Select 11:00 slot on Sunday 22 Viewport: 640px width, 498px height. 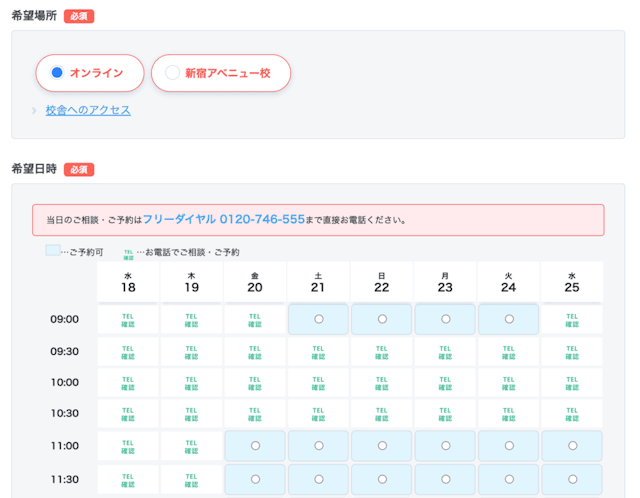[382, 446]
